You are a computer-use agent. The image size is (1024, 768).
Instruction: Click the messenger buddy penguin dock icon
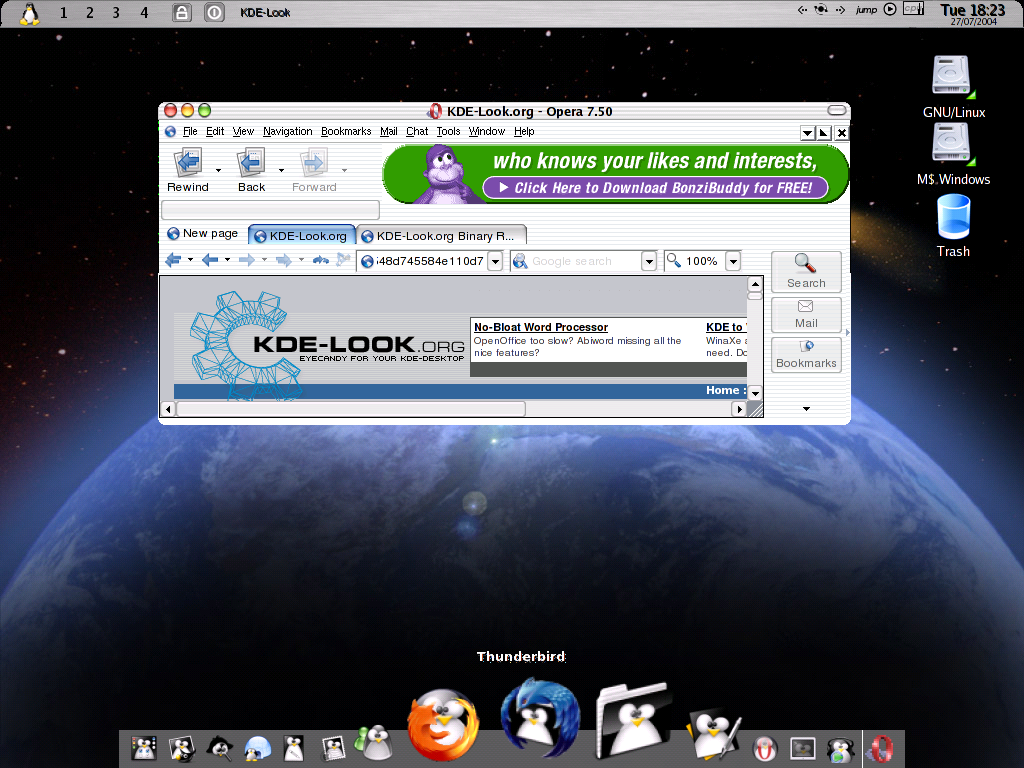coord(373,744)
